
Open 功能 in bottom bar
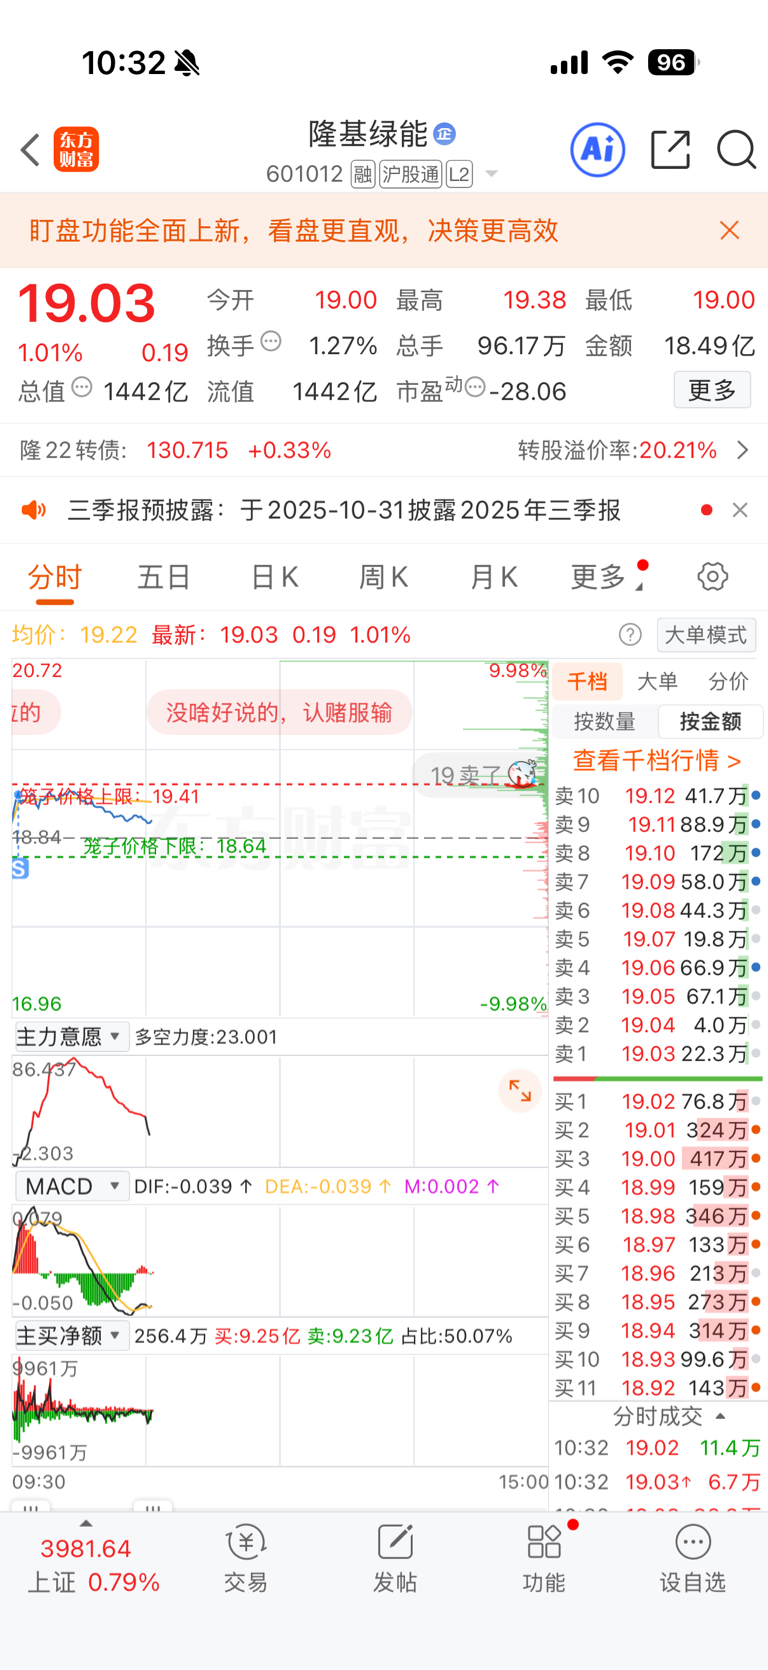click(544, 1558)
